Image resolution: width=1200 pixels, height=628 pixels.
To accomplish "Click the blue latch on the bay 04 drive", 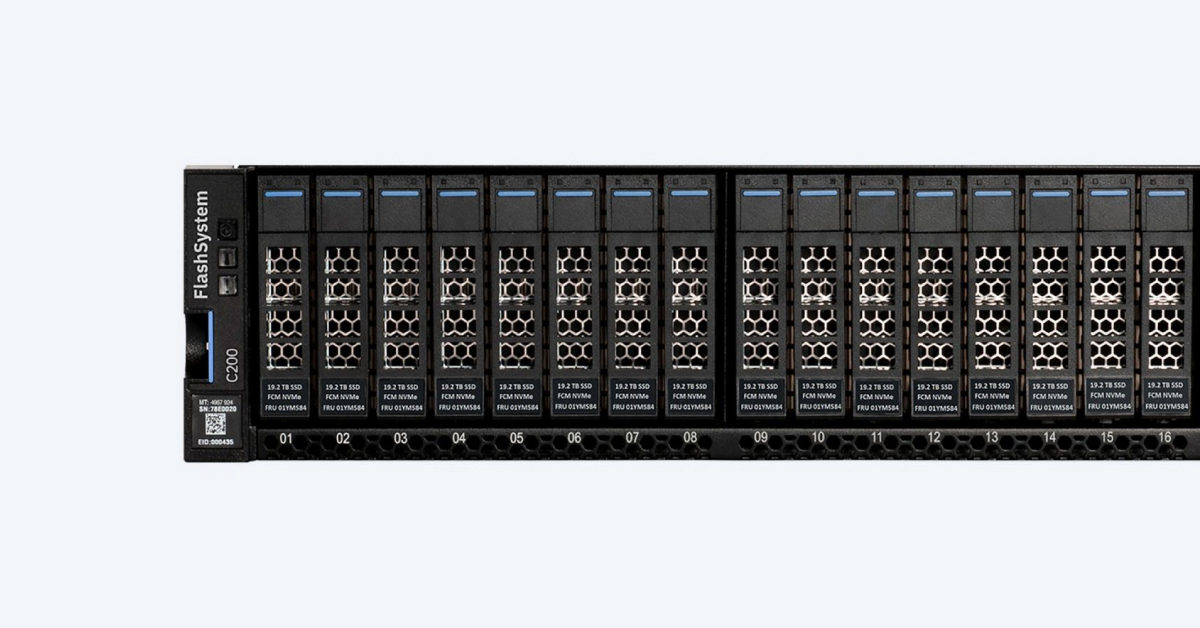I will coord(459,193).
